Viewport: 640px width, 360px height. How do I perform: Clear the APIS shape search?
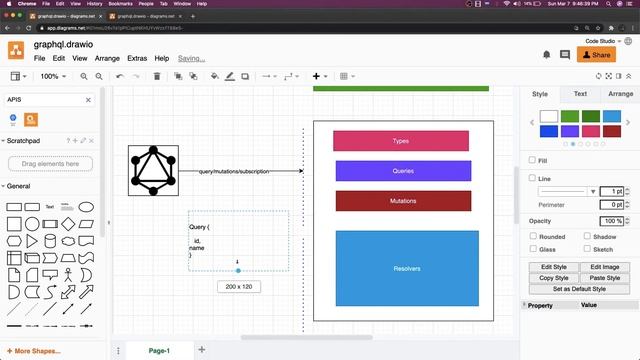click(x=88, y=100)
